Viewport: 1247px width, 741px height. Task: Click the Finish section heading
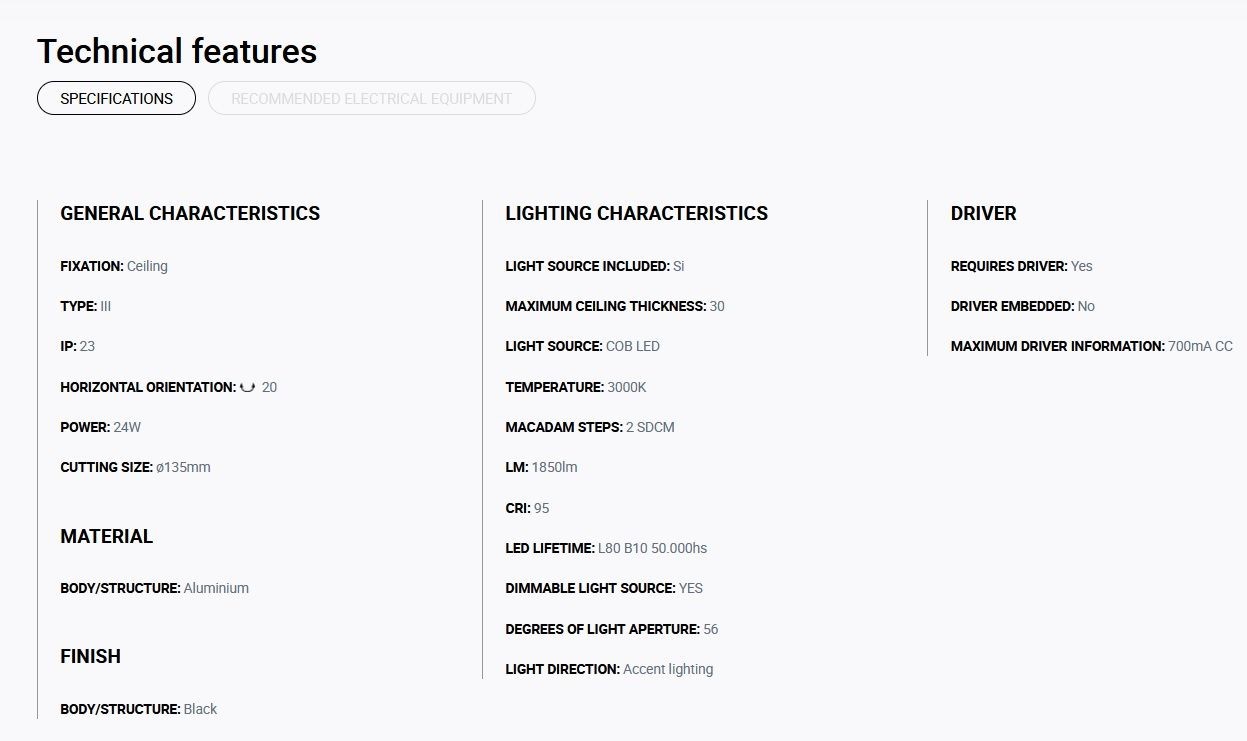(x=90, y=656)
